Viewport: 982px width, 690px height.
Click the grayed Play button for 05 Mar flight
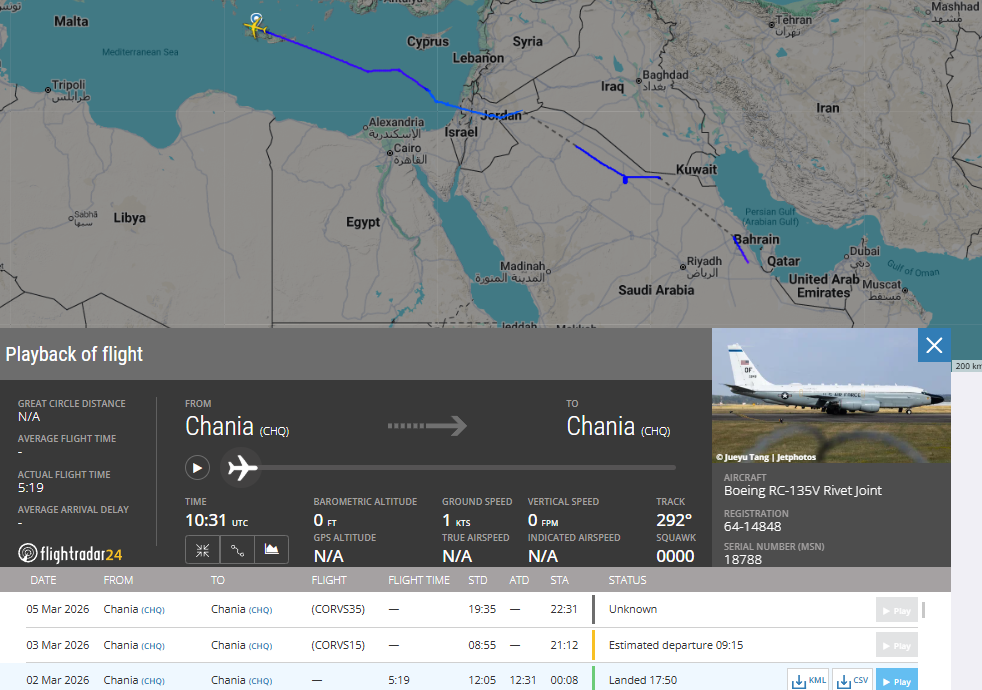pos(896,610)
